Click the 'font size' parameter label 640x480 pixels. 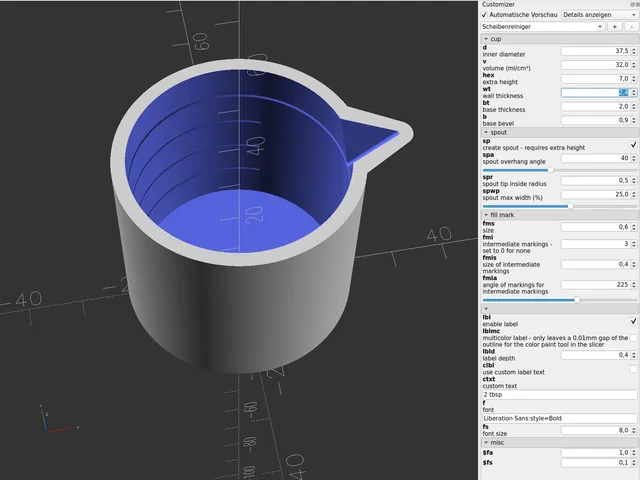click(x=494, y=433)
